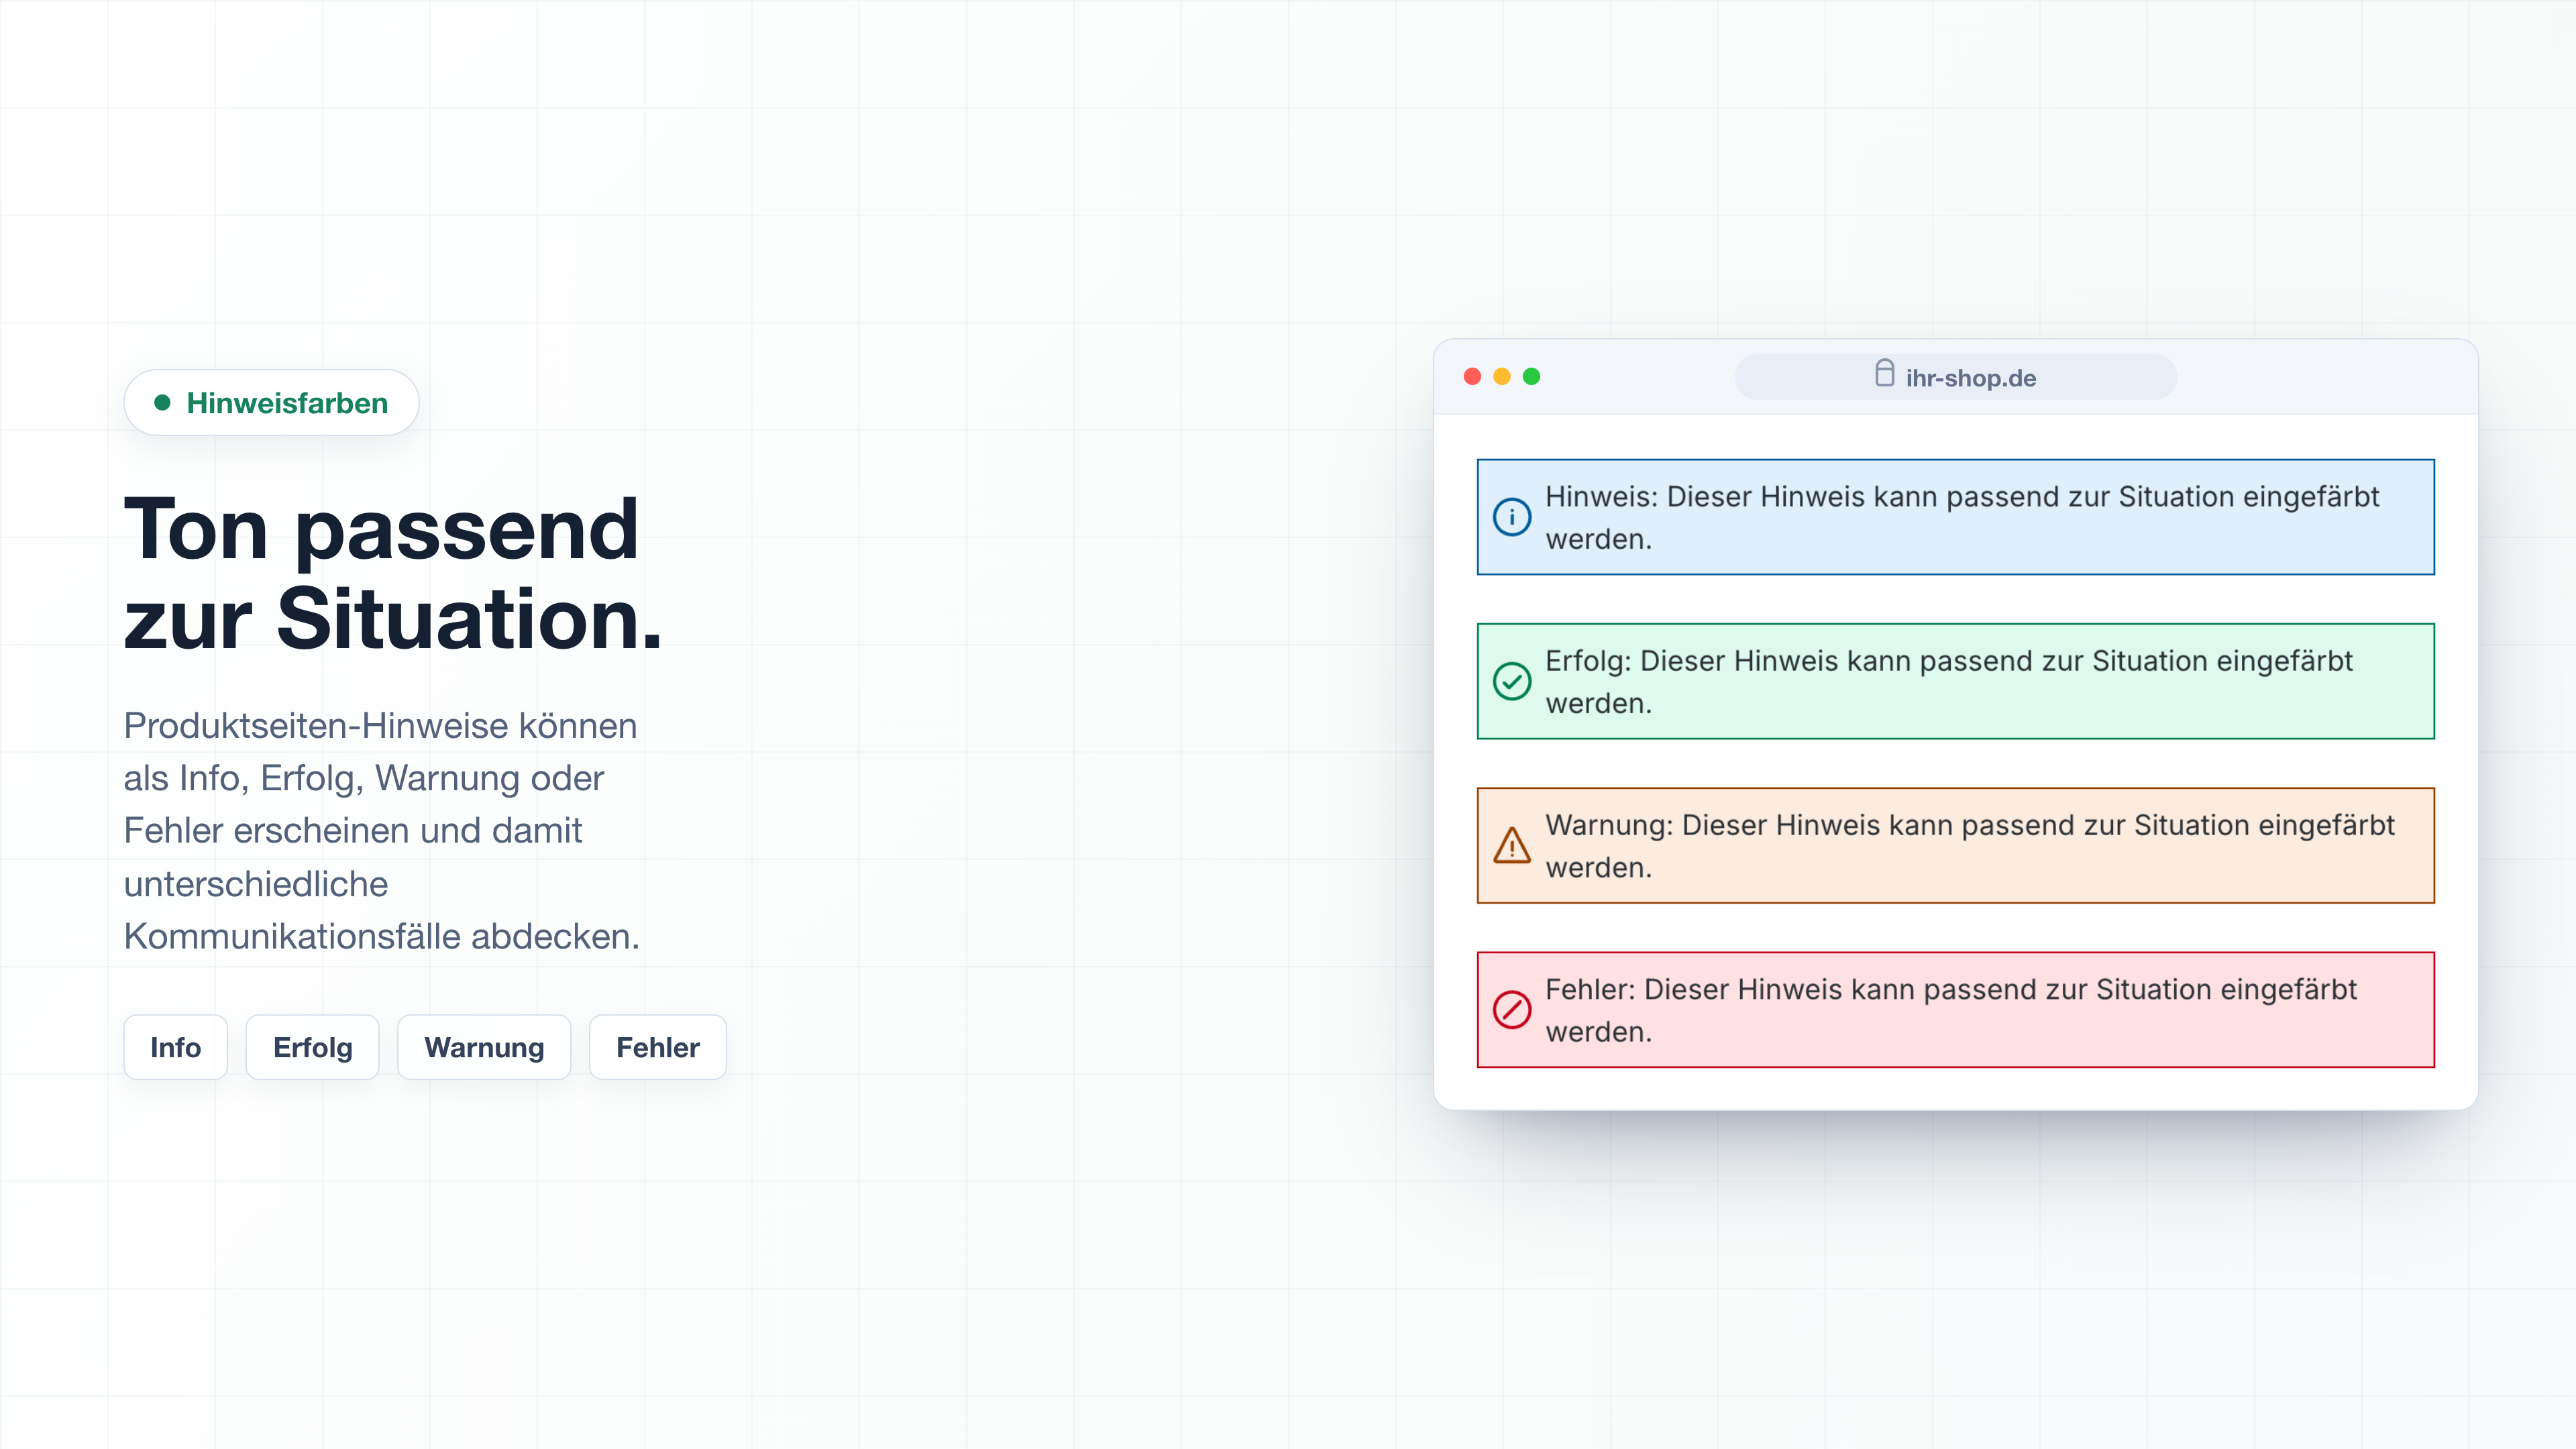Click the green checkmark success icon
This screenshot has height=1449, width=2576.
1511,681
